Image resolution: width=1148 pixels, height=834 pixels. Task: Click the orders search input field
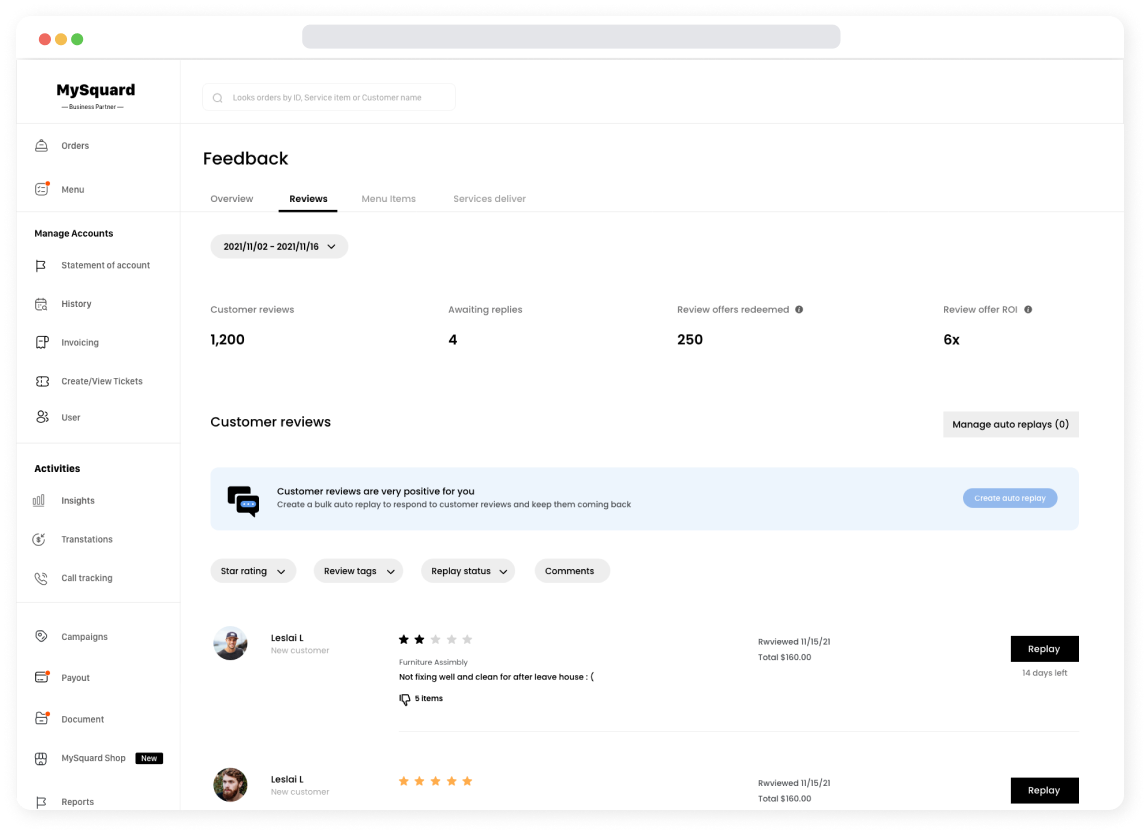[x=329, y=97]
